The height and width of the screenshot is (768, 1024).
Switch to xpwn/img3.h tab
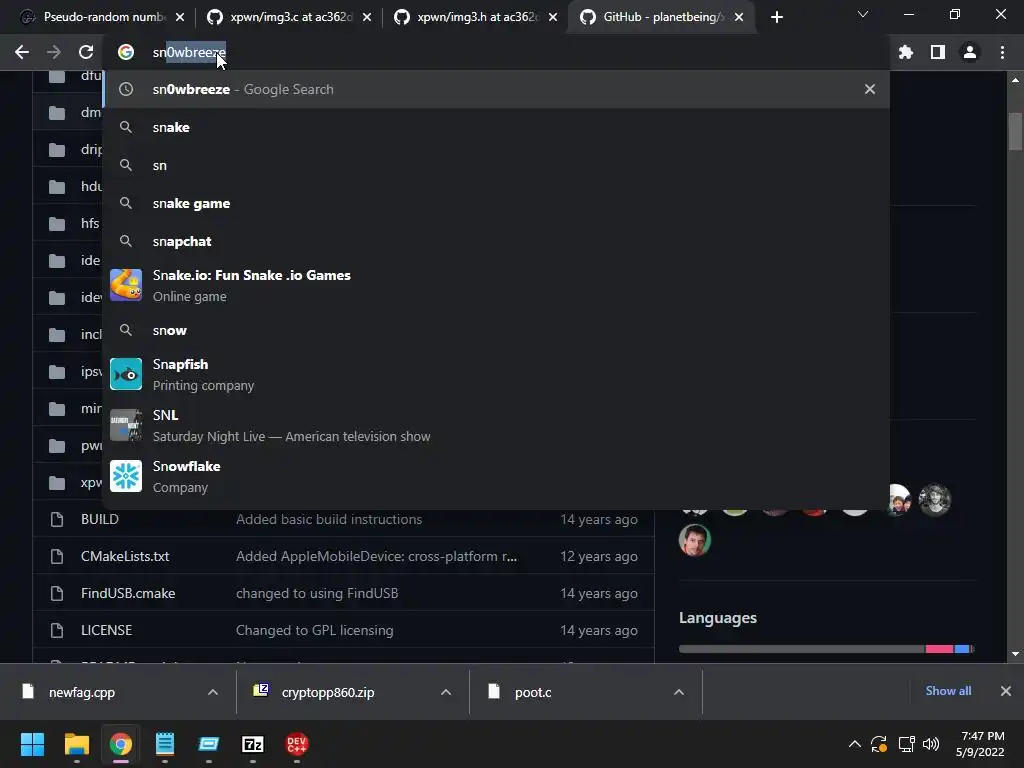pyautogui.click(x=475, y=17)
